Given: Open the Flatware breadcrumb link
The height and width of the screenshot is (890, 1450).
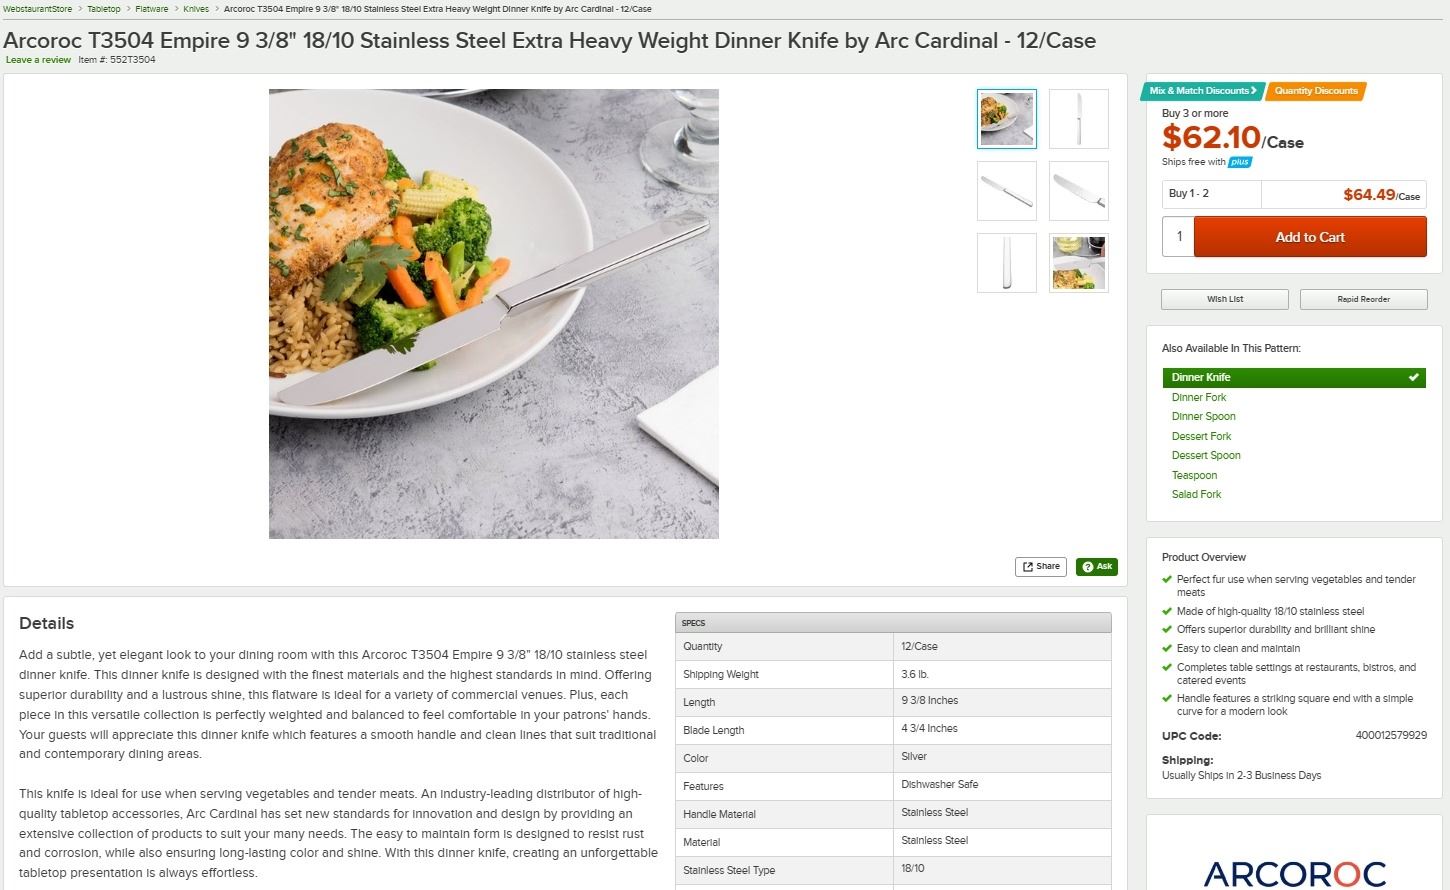Looking at the screenshot, I should (x=152, y=9).
